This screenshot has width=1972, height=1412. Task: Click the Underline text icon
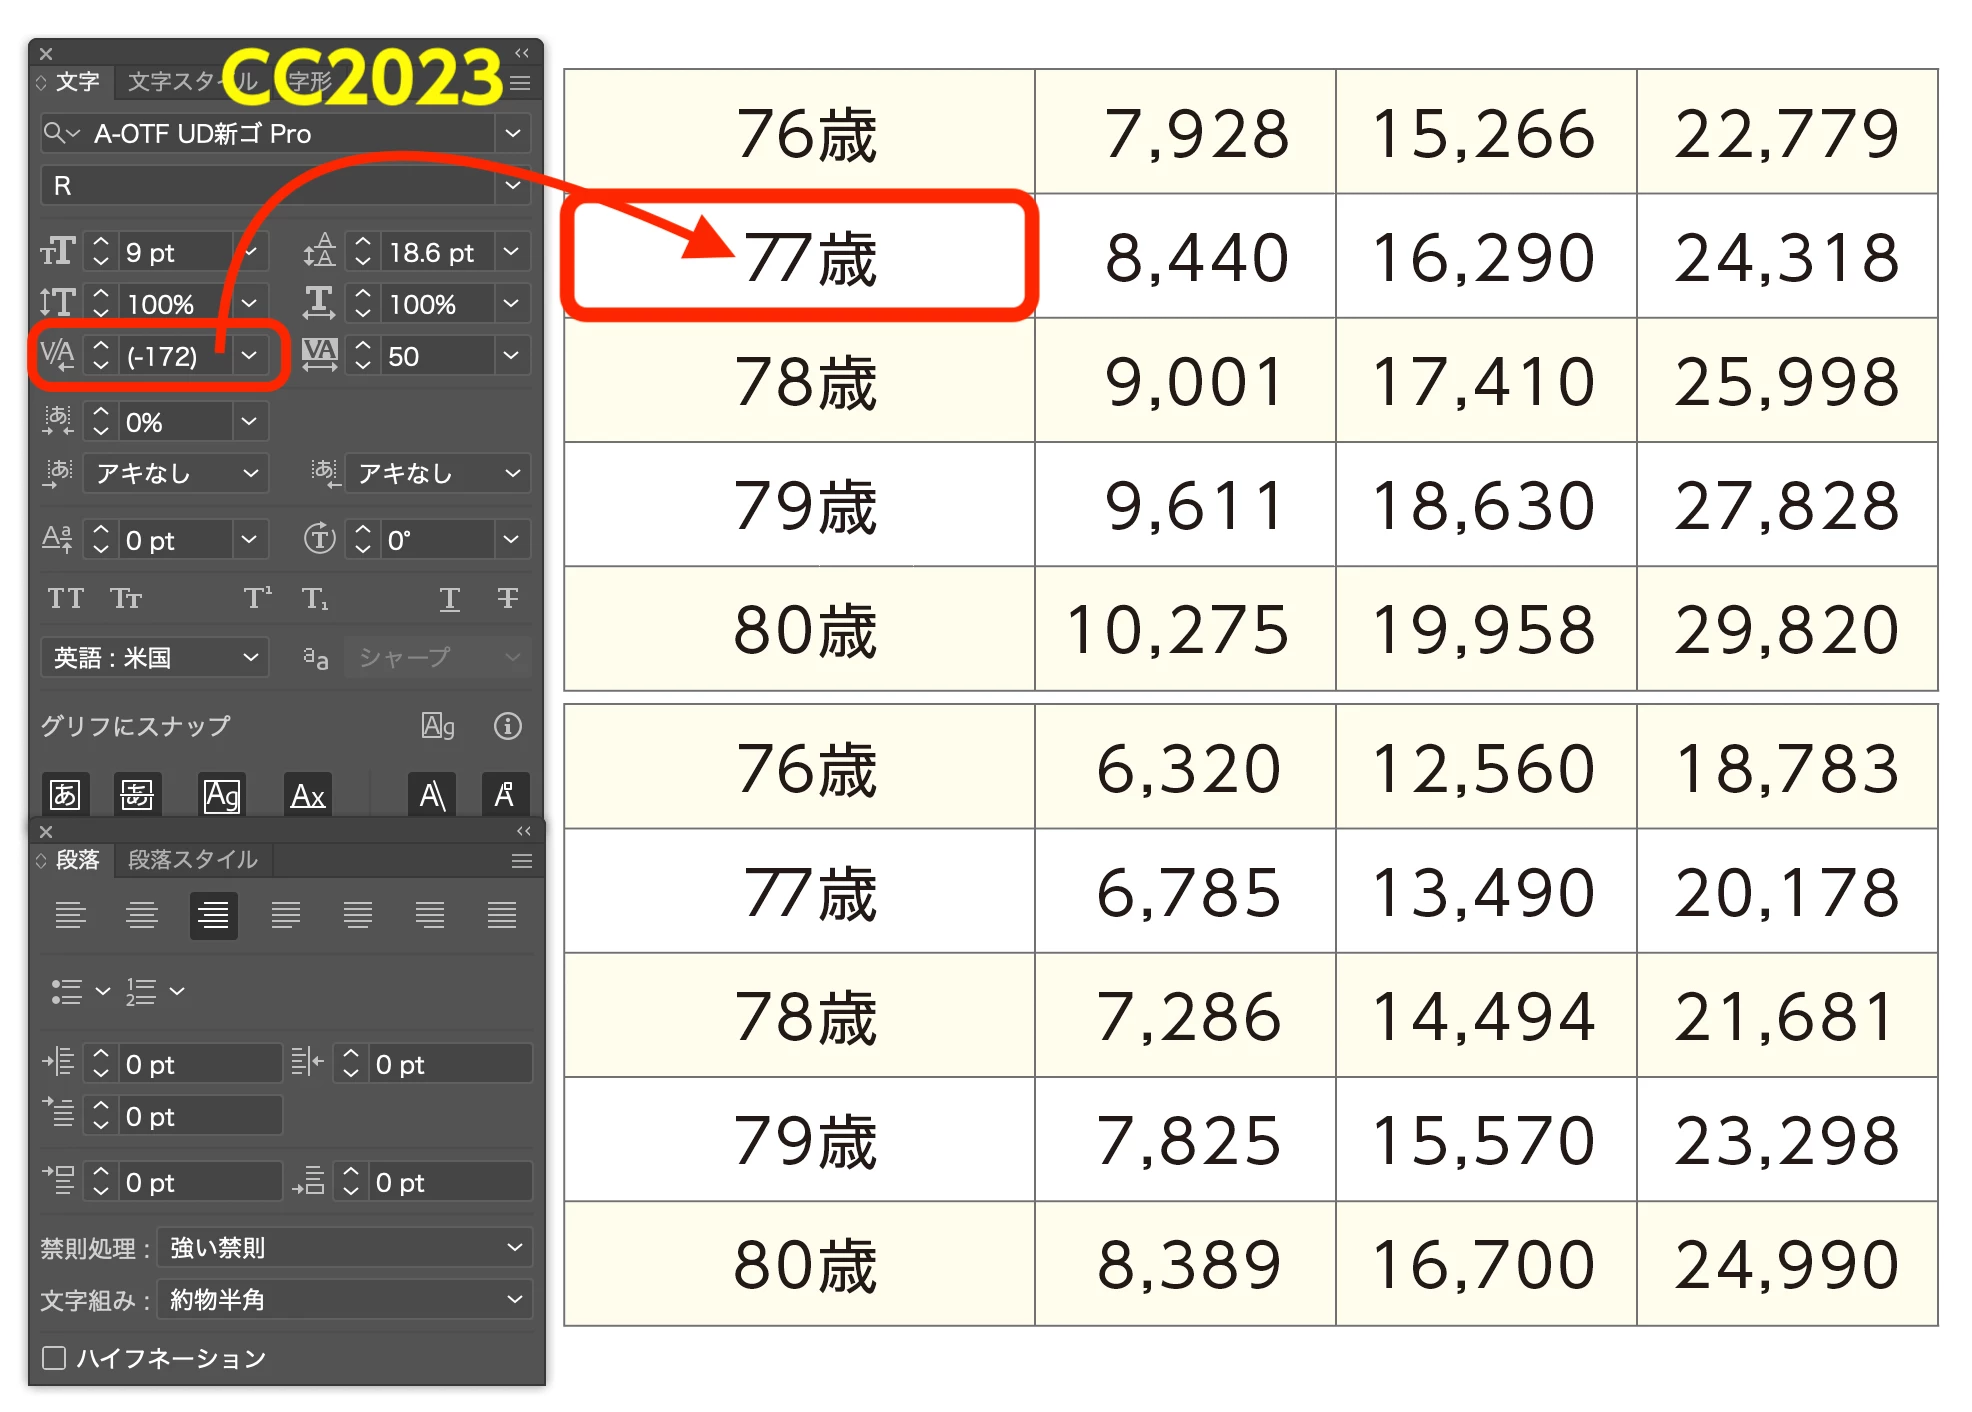click(450, 598)
